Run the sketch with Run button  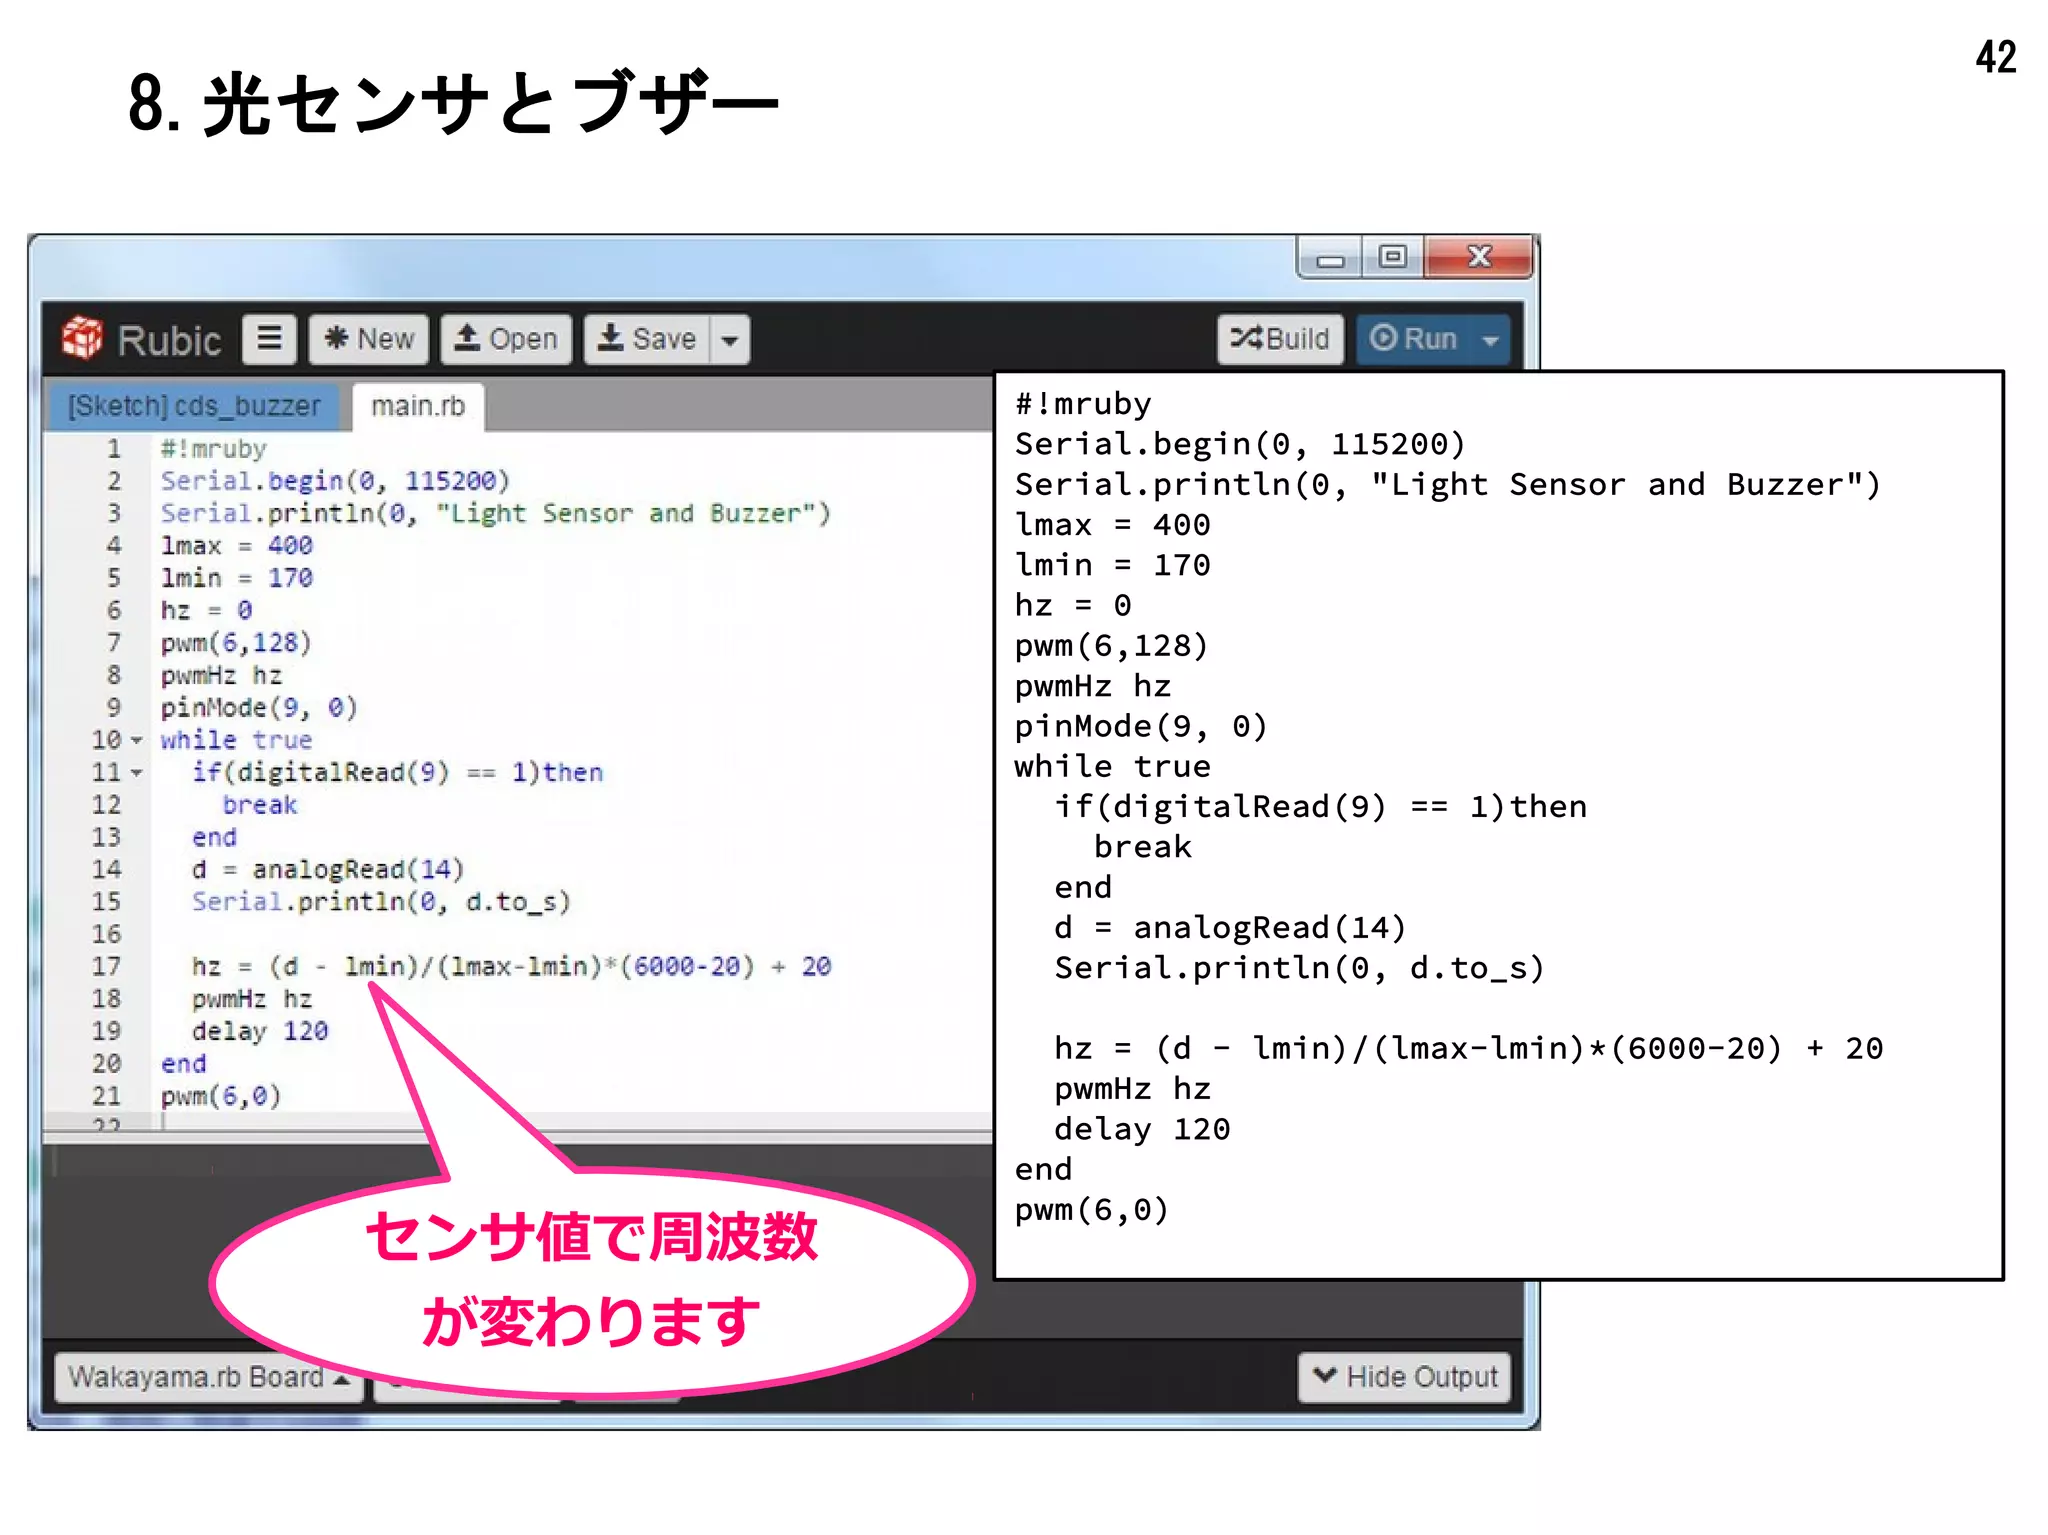click(1414, 339)
